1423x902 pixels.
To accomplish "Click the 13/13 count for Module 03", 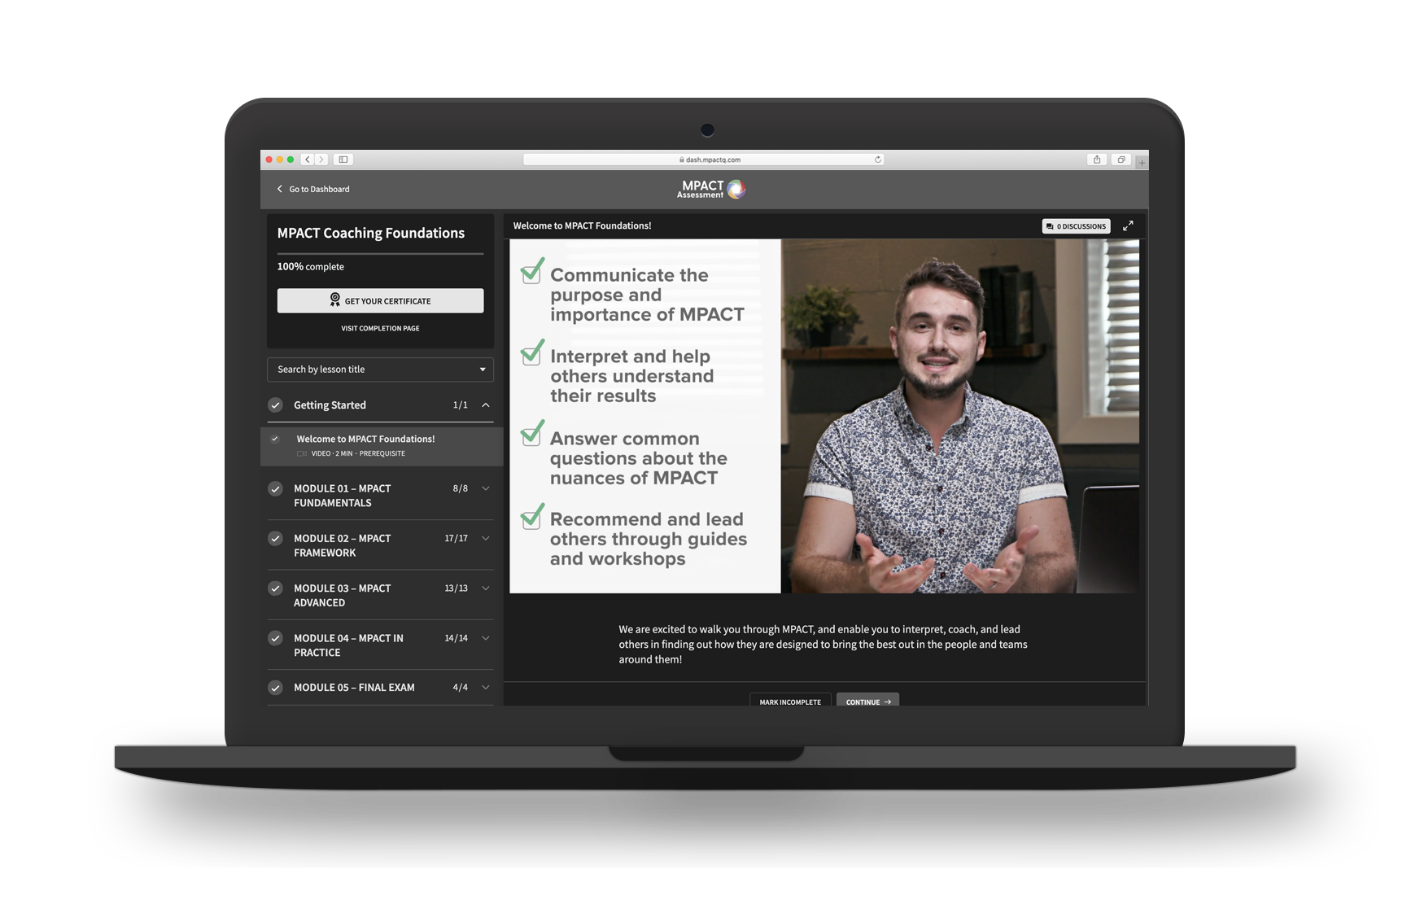I will (456, 588).
